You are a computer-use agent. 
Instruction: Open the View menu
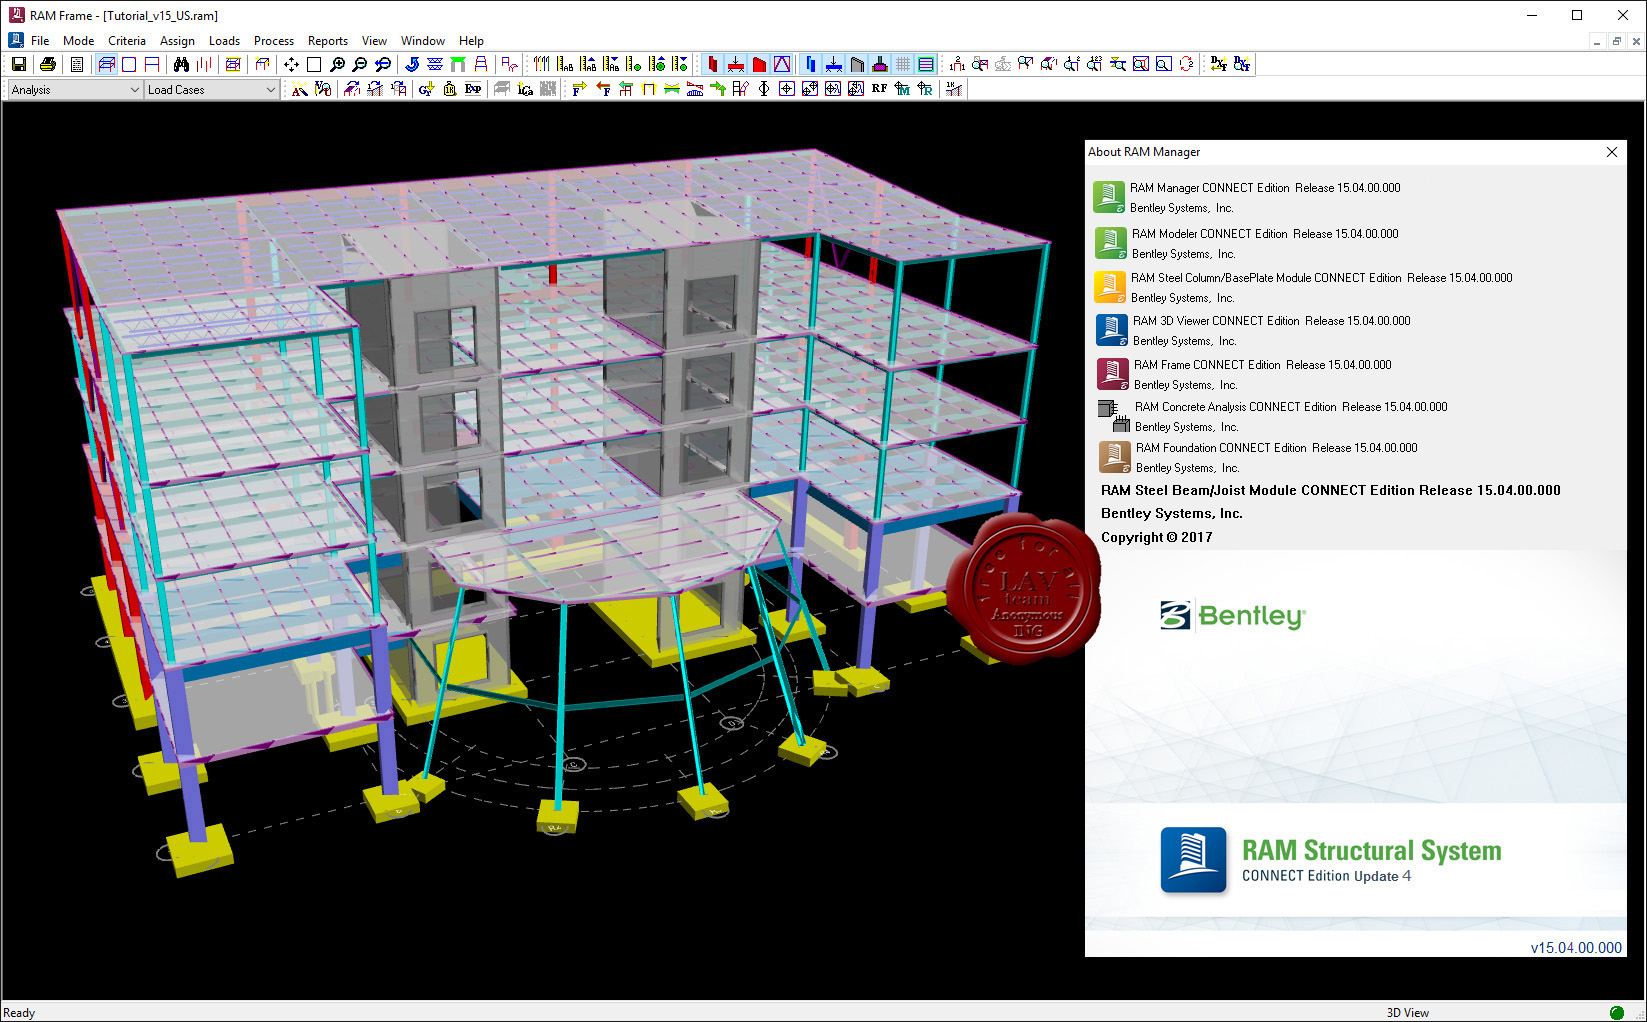pos(374,41)
